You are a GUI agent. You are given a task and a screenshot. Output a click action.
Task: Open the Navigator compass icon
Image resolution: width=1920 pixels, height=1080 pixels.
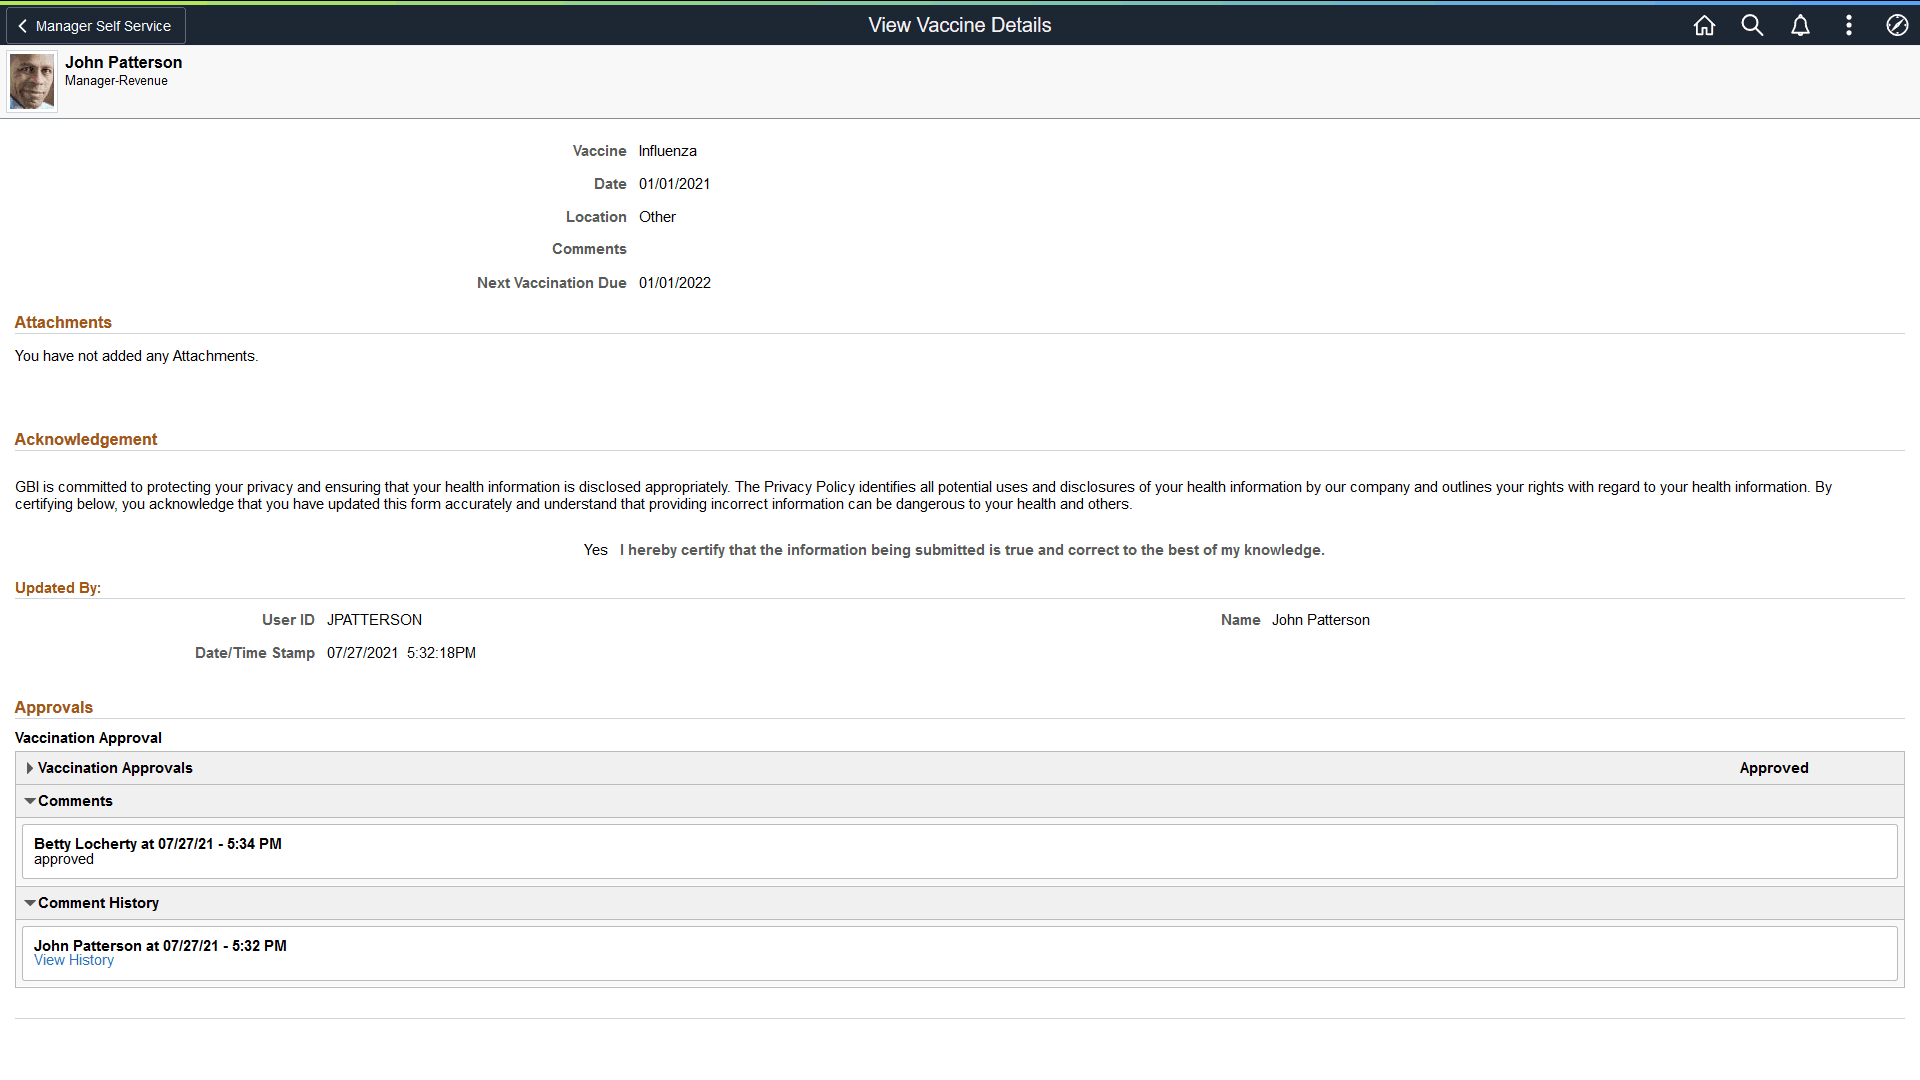click(1896, 26)
